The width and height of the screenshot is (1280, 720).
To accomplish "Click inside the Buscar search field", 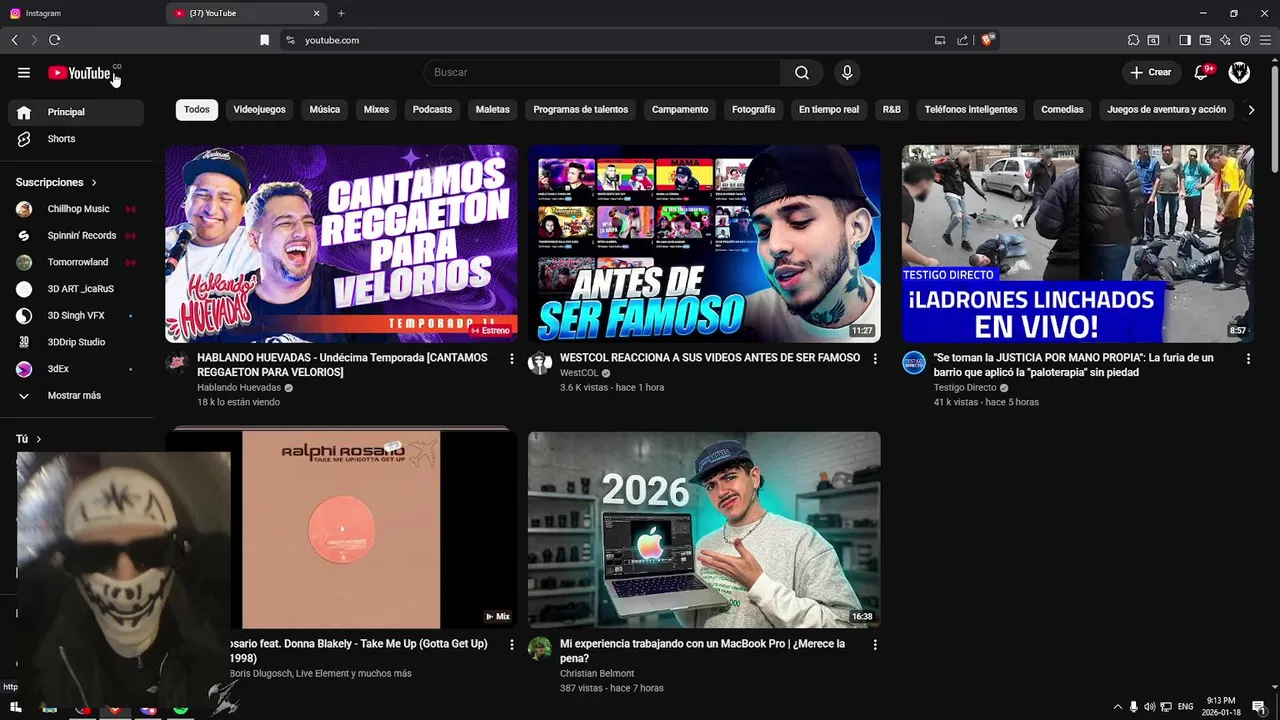I will click(x=602, y=72).
